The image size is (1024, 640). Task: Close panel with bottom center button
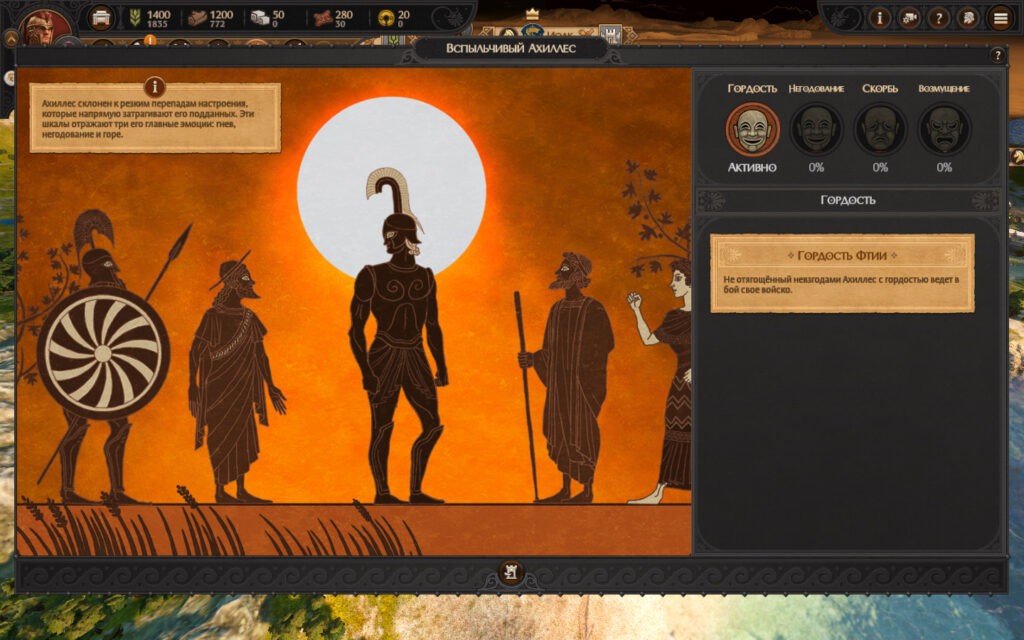[x=511, y=573]
